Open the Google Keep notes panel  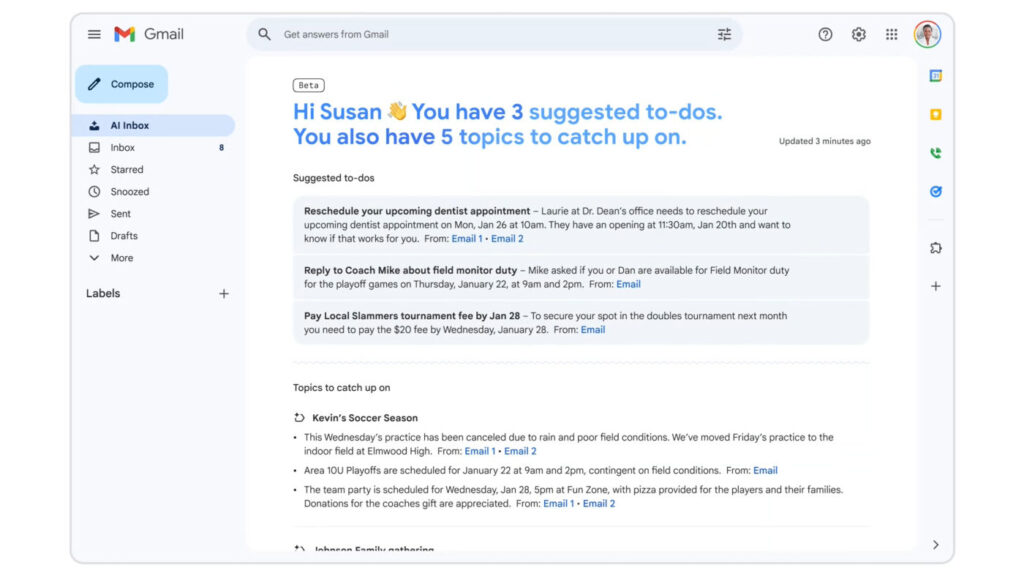(x=934, y=114)
